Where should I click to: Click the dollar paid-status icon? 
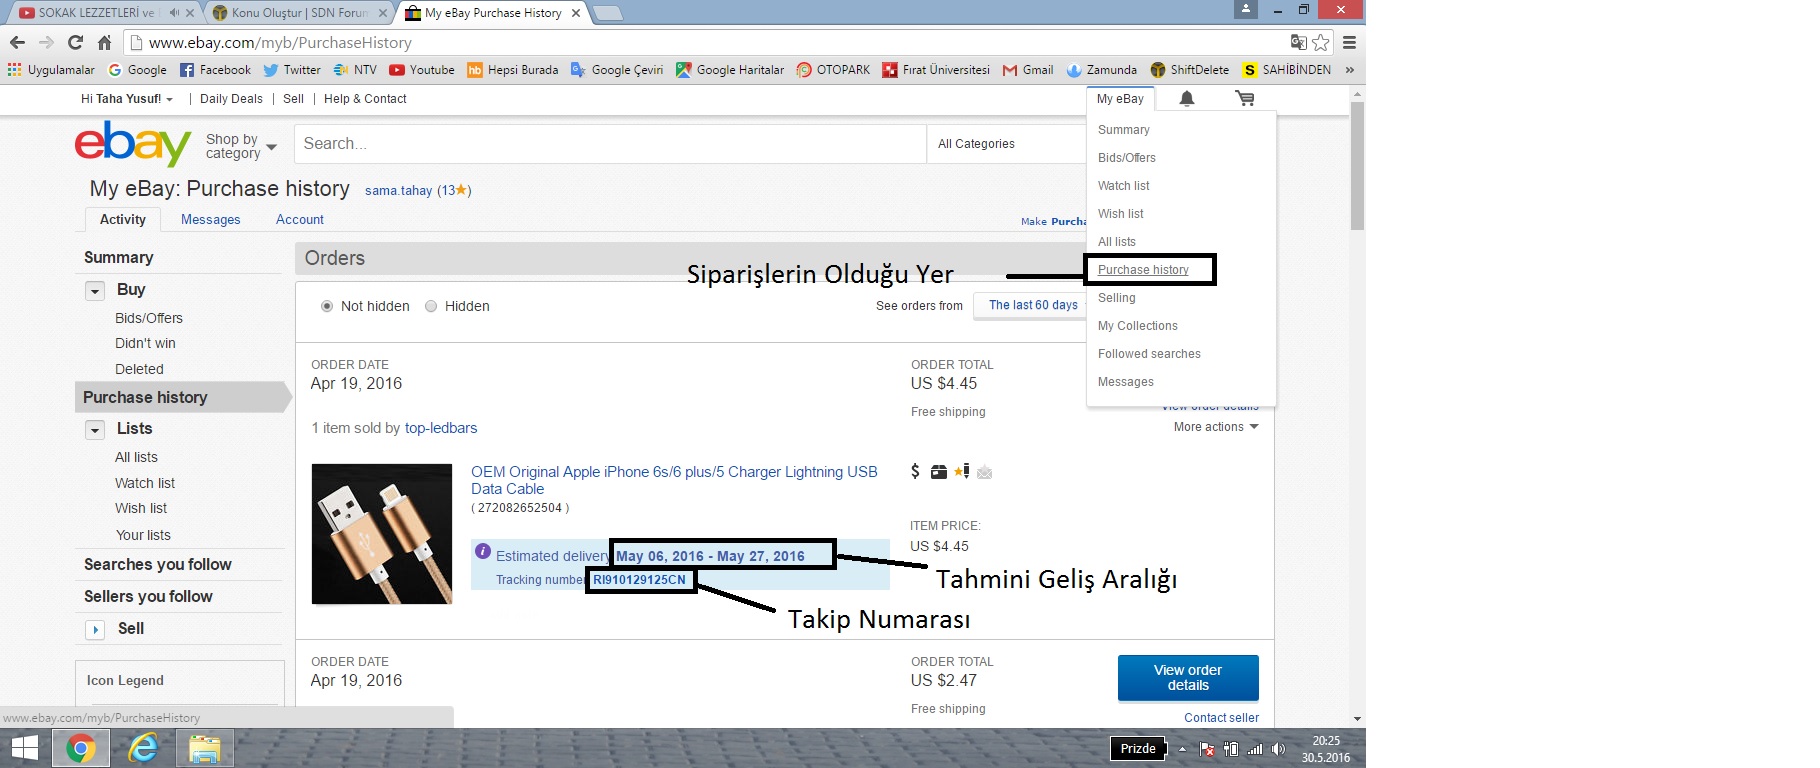[915, 471]
